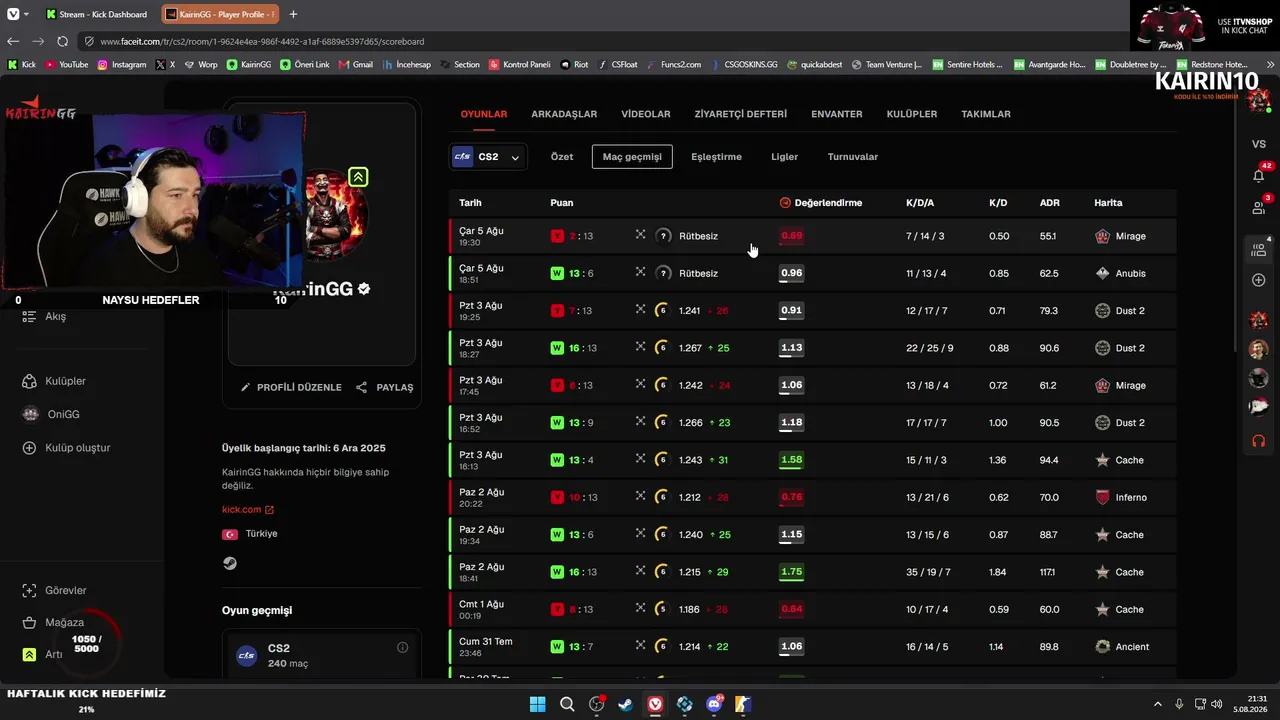Open the CS2 game info icon
1280x720 pixels.
[x=403, y=647]
